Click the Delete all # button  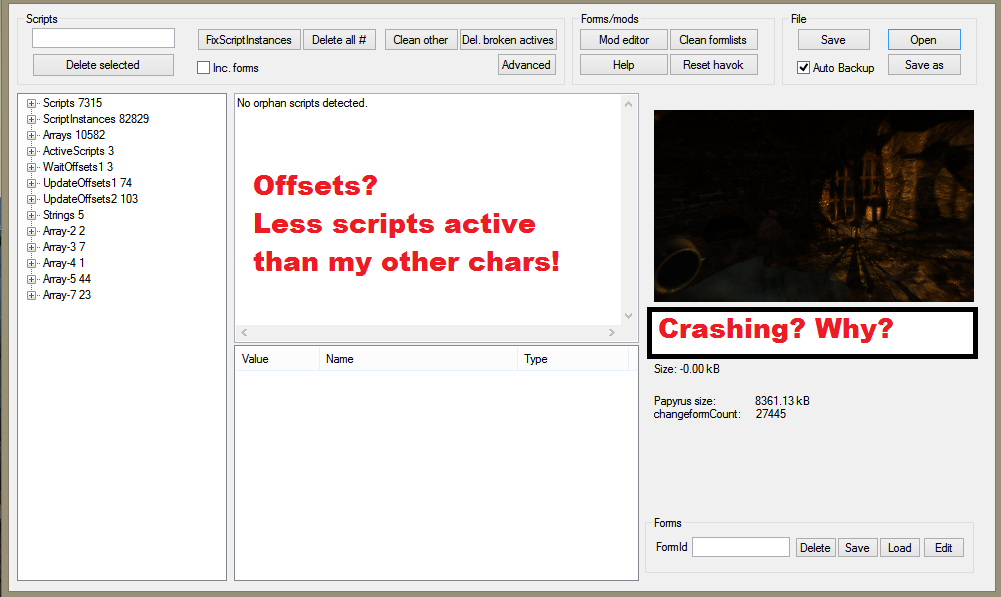(339, 40)
